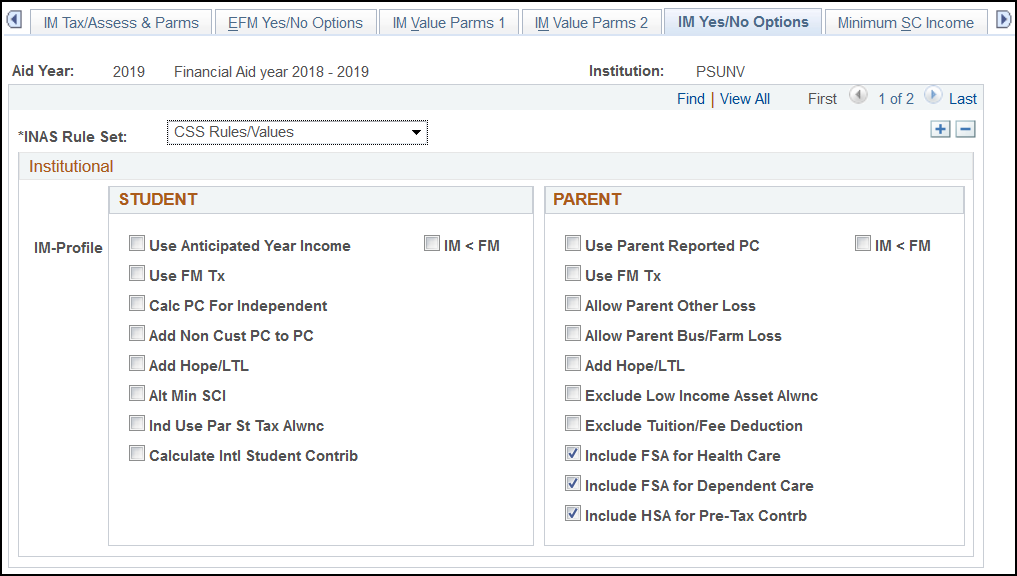Toggle the Student IM < FM checkbox
The height and width of the screenshot is (576, 1017).
(x=432, y=244)
